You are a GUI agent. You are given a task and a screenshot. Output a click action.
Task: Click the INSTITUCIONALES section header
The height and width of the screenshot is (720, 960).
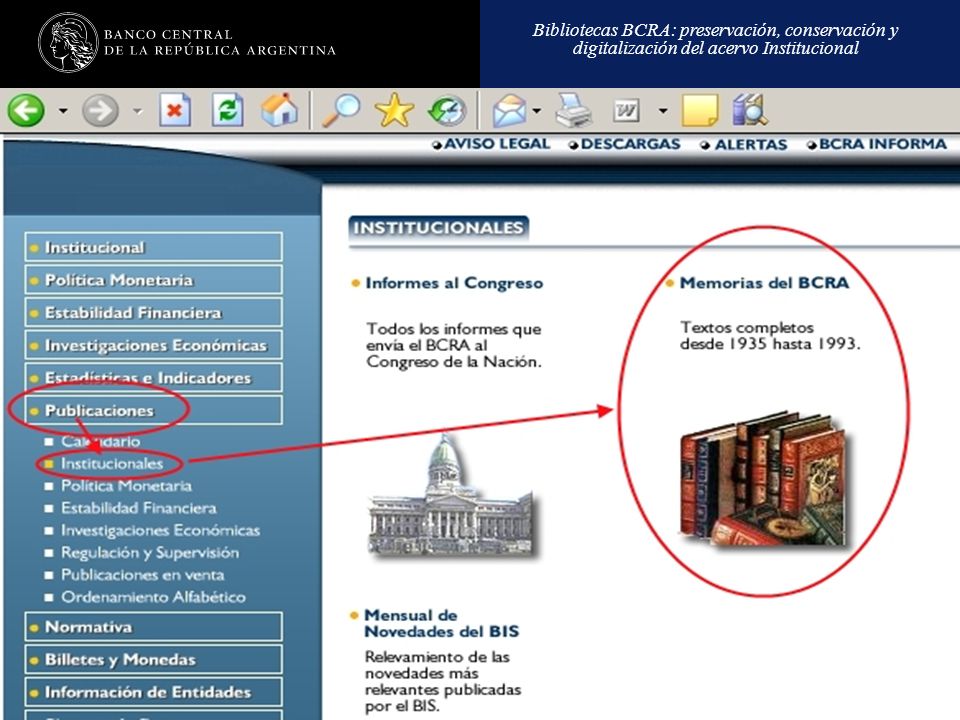point(438,228)
